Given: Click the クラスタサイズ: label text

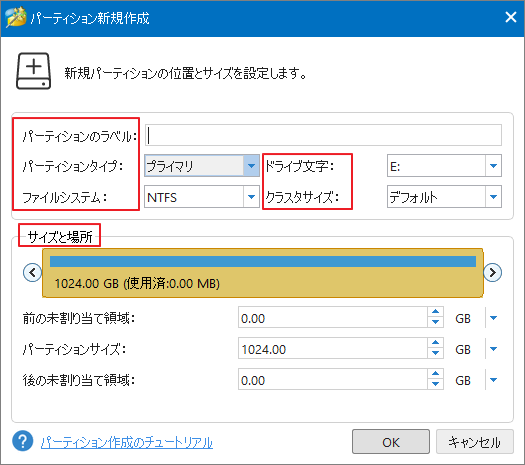Looking at the screenshot, I should tap(302, 197).
